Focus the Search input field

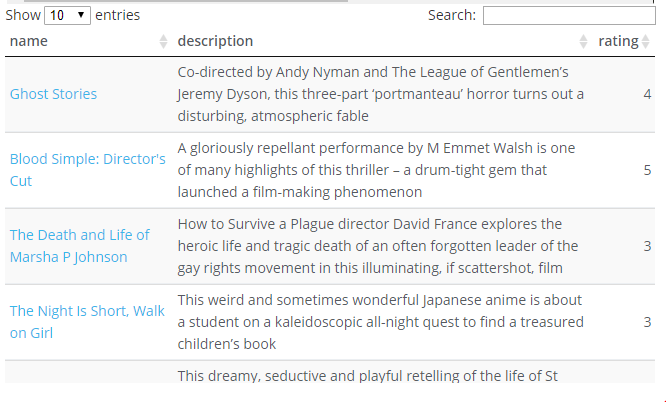tap(568, 15)
